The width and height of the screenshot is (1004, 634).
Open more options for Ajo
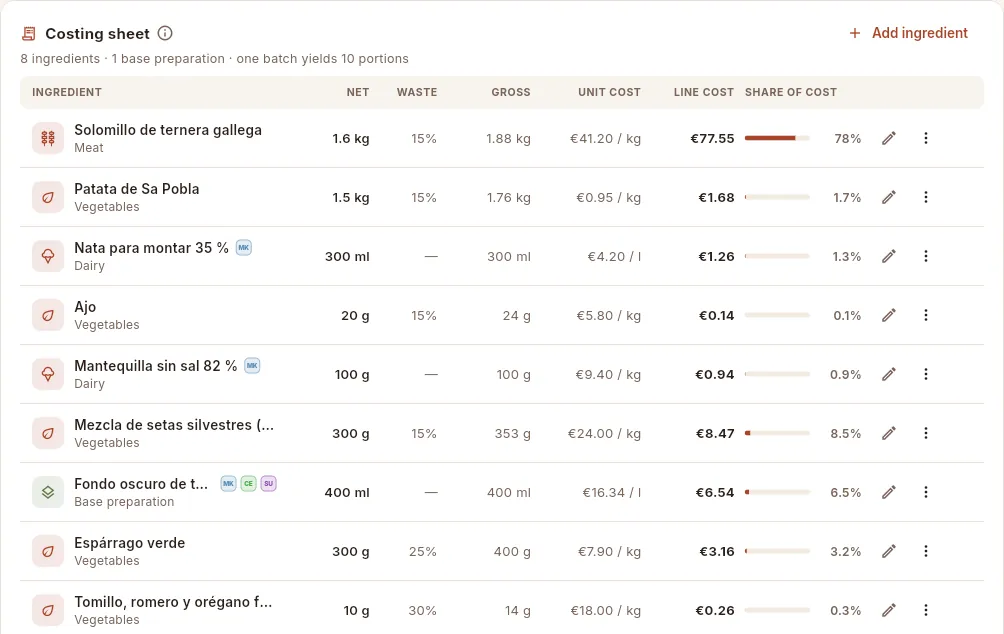point(926,315)
